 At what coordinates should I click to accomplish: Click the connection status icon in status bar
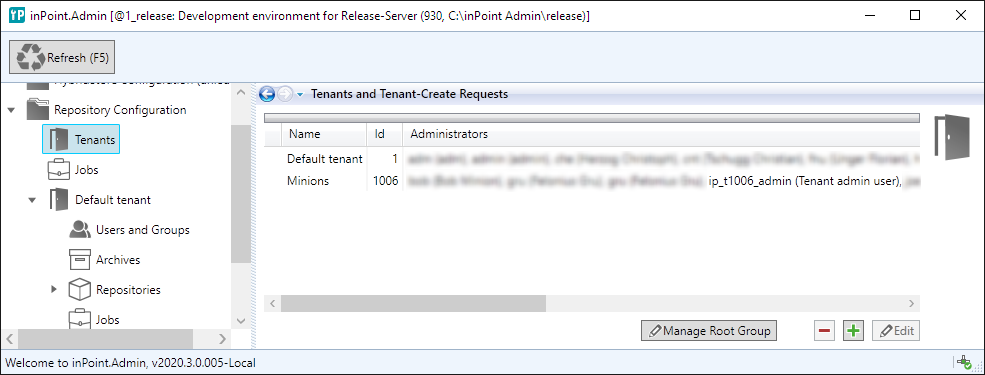(x=963, y=362)
